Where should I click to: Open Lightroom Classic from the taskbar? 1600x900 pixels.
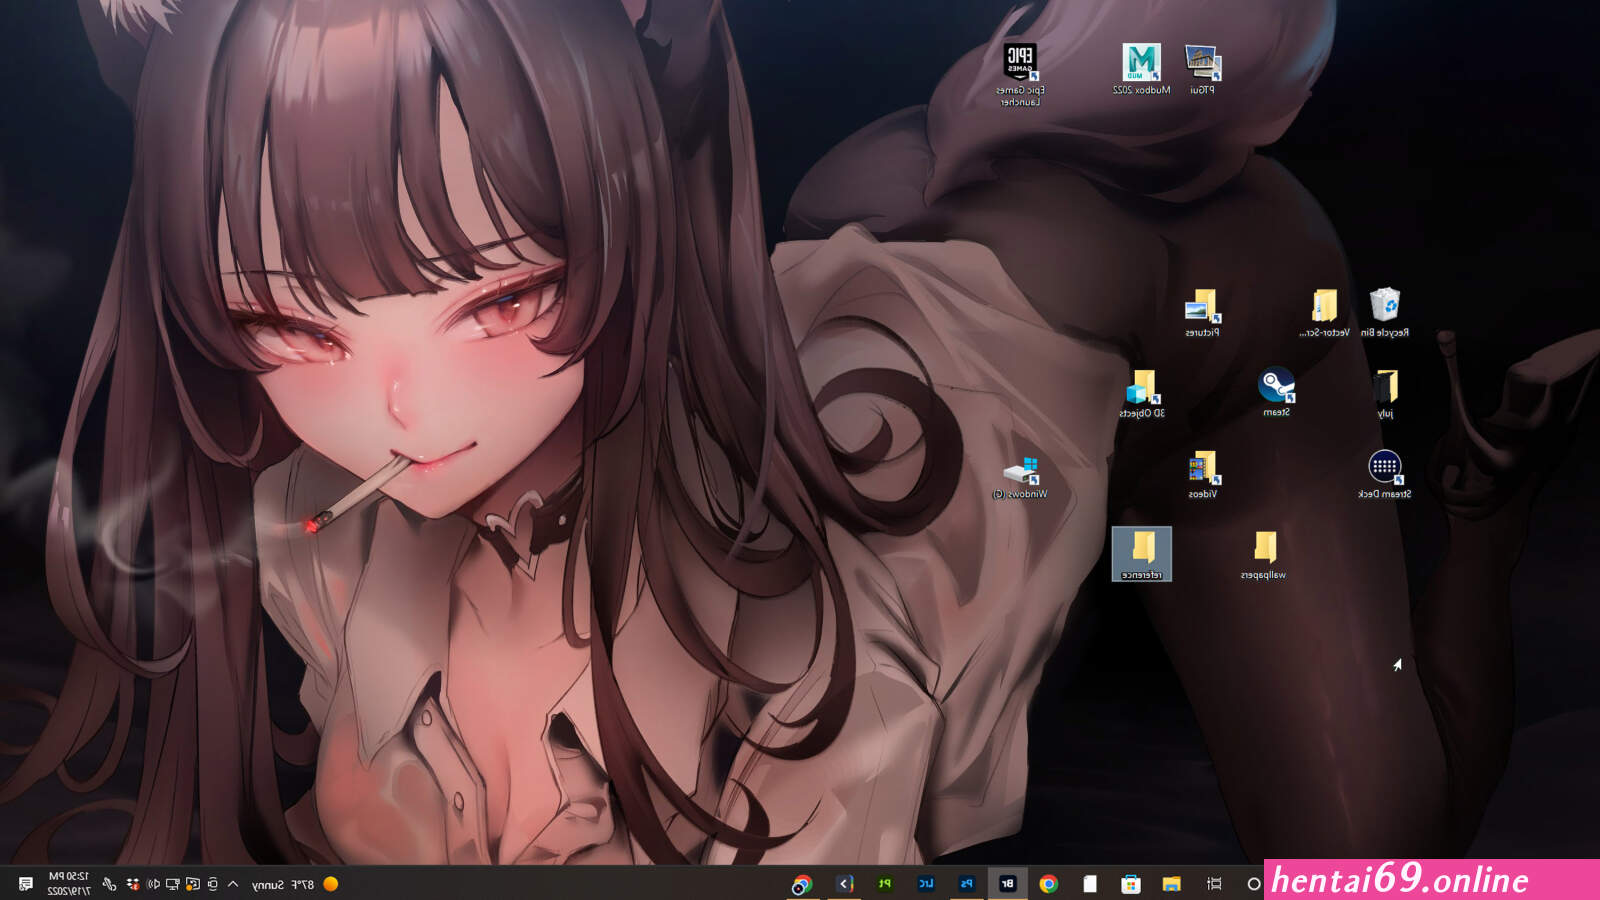(x=925, y=883)
